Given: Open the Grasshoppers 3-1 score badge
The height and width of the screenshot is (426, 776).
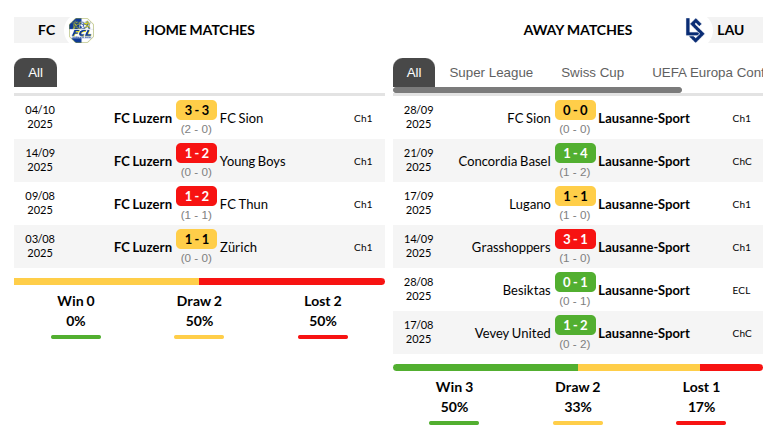Looking at the screenshot, I should tap(575, 239).
